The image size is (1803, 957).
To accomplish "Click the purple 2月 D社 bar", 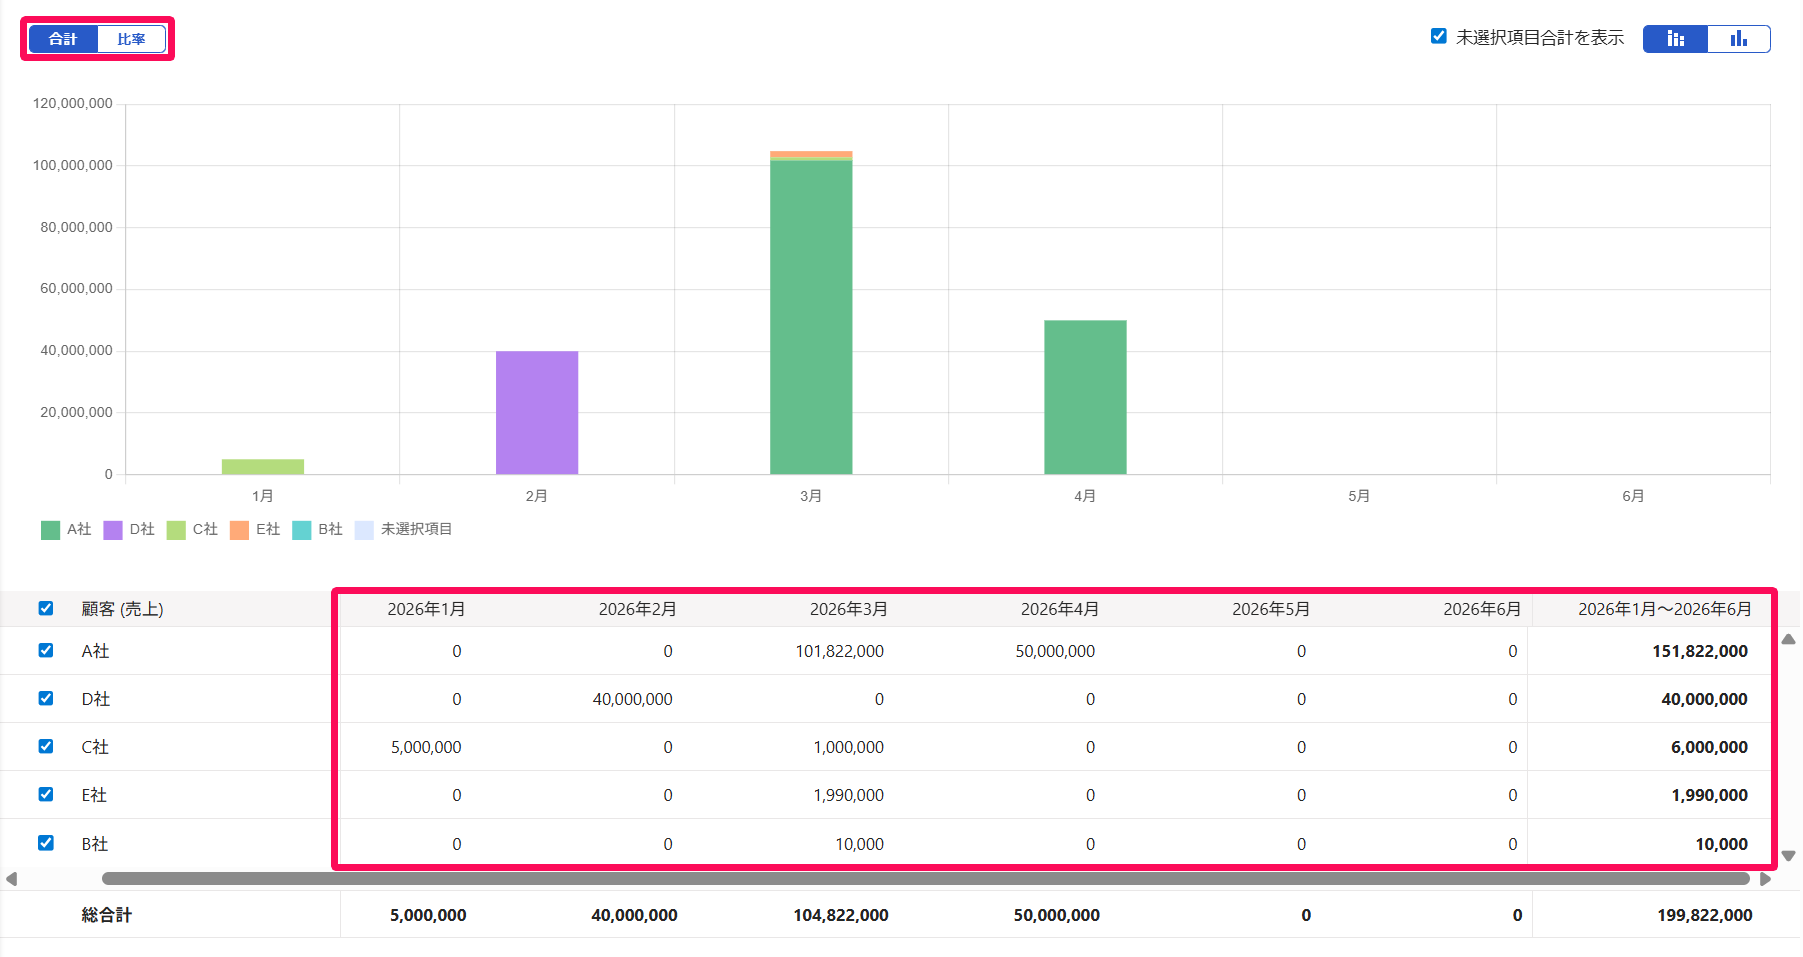I will (x=537, y=412).
